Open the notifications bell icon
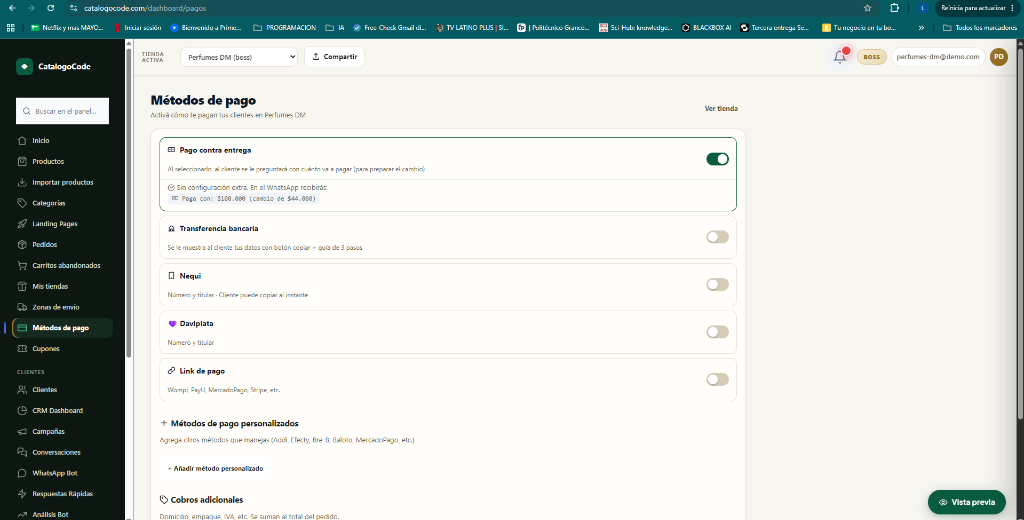The image size is (1024, 520). point(840,57)
